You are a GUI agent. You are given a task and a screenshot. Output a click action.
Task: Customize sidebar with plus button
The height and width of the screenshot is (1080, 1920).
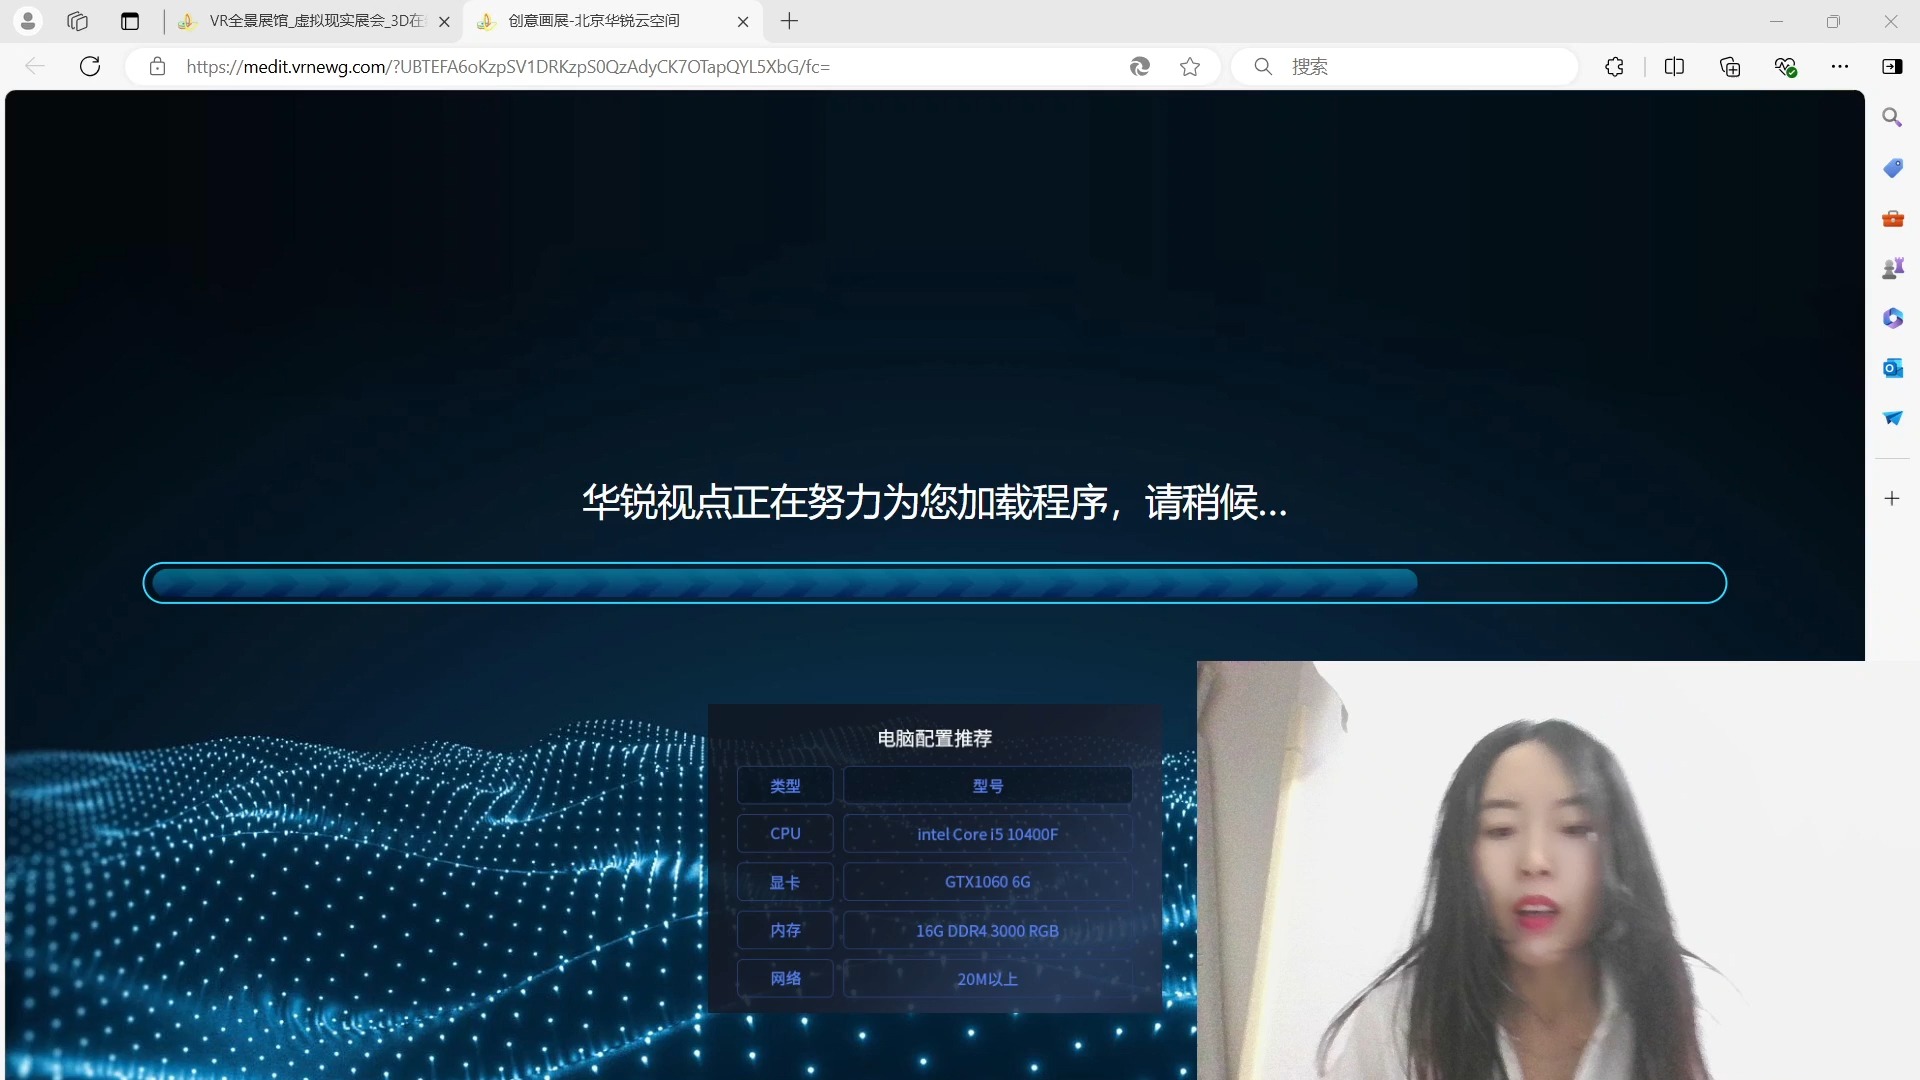tap(1892, 498)
